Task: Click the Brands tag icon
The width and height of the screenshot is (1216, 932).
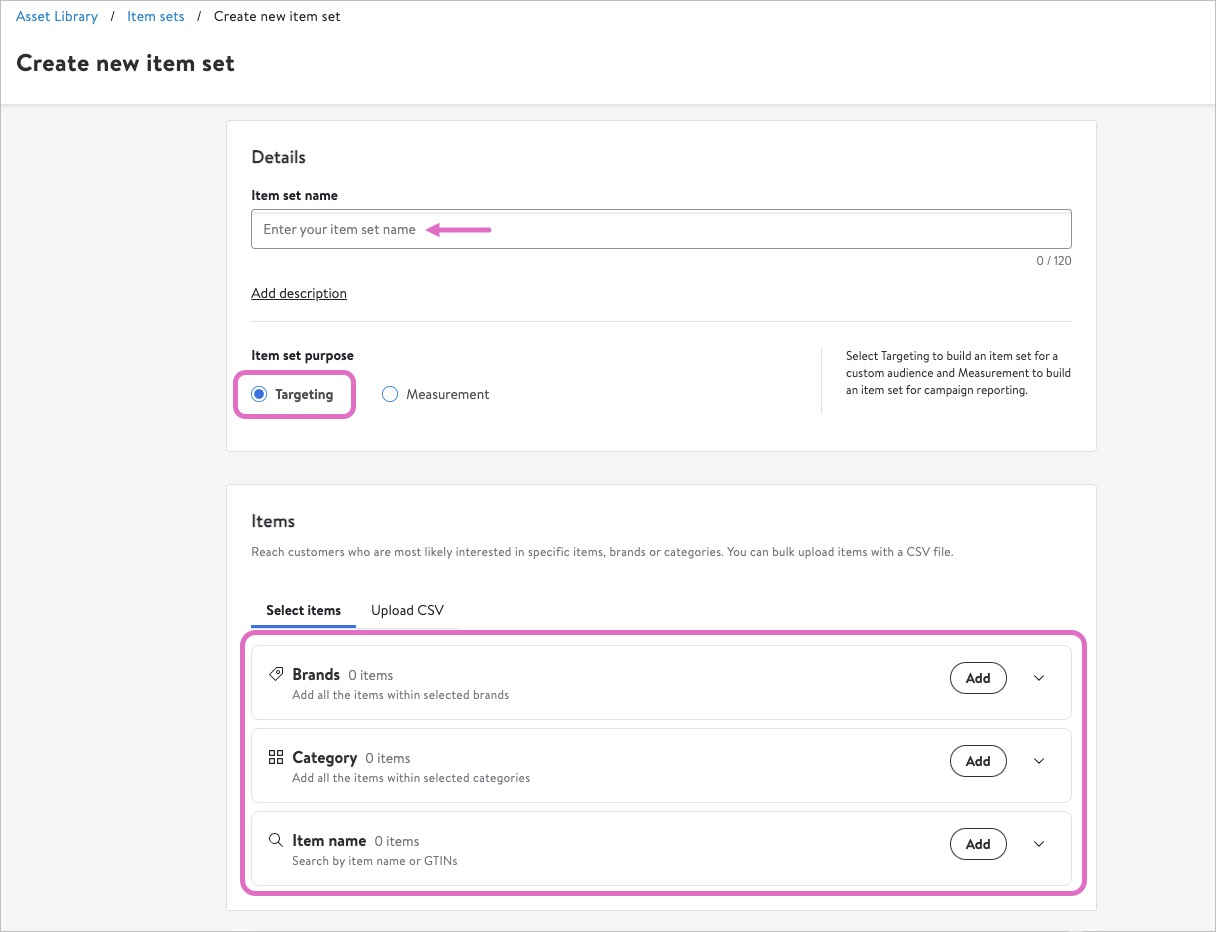Action: (277, 675)
